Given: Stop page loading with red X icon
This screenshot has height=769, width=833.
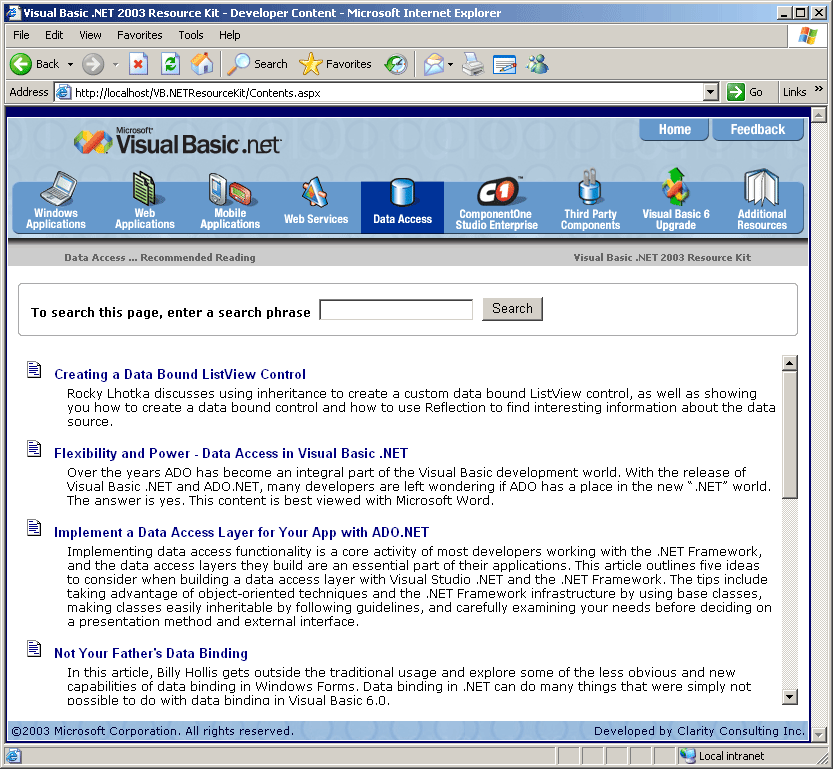Looking at the screenshot, I should click(138, 64).
